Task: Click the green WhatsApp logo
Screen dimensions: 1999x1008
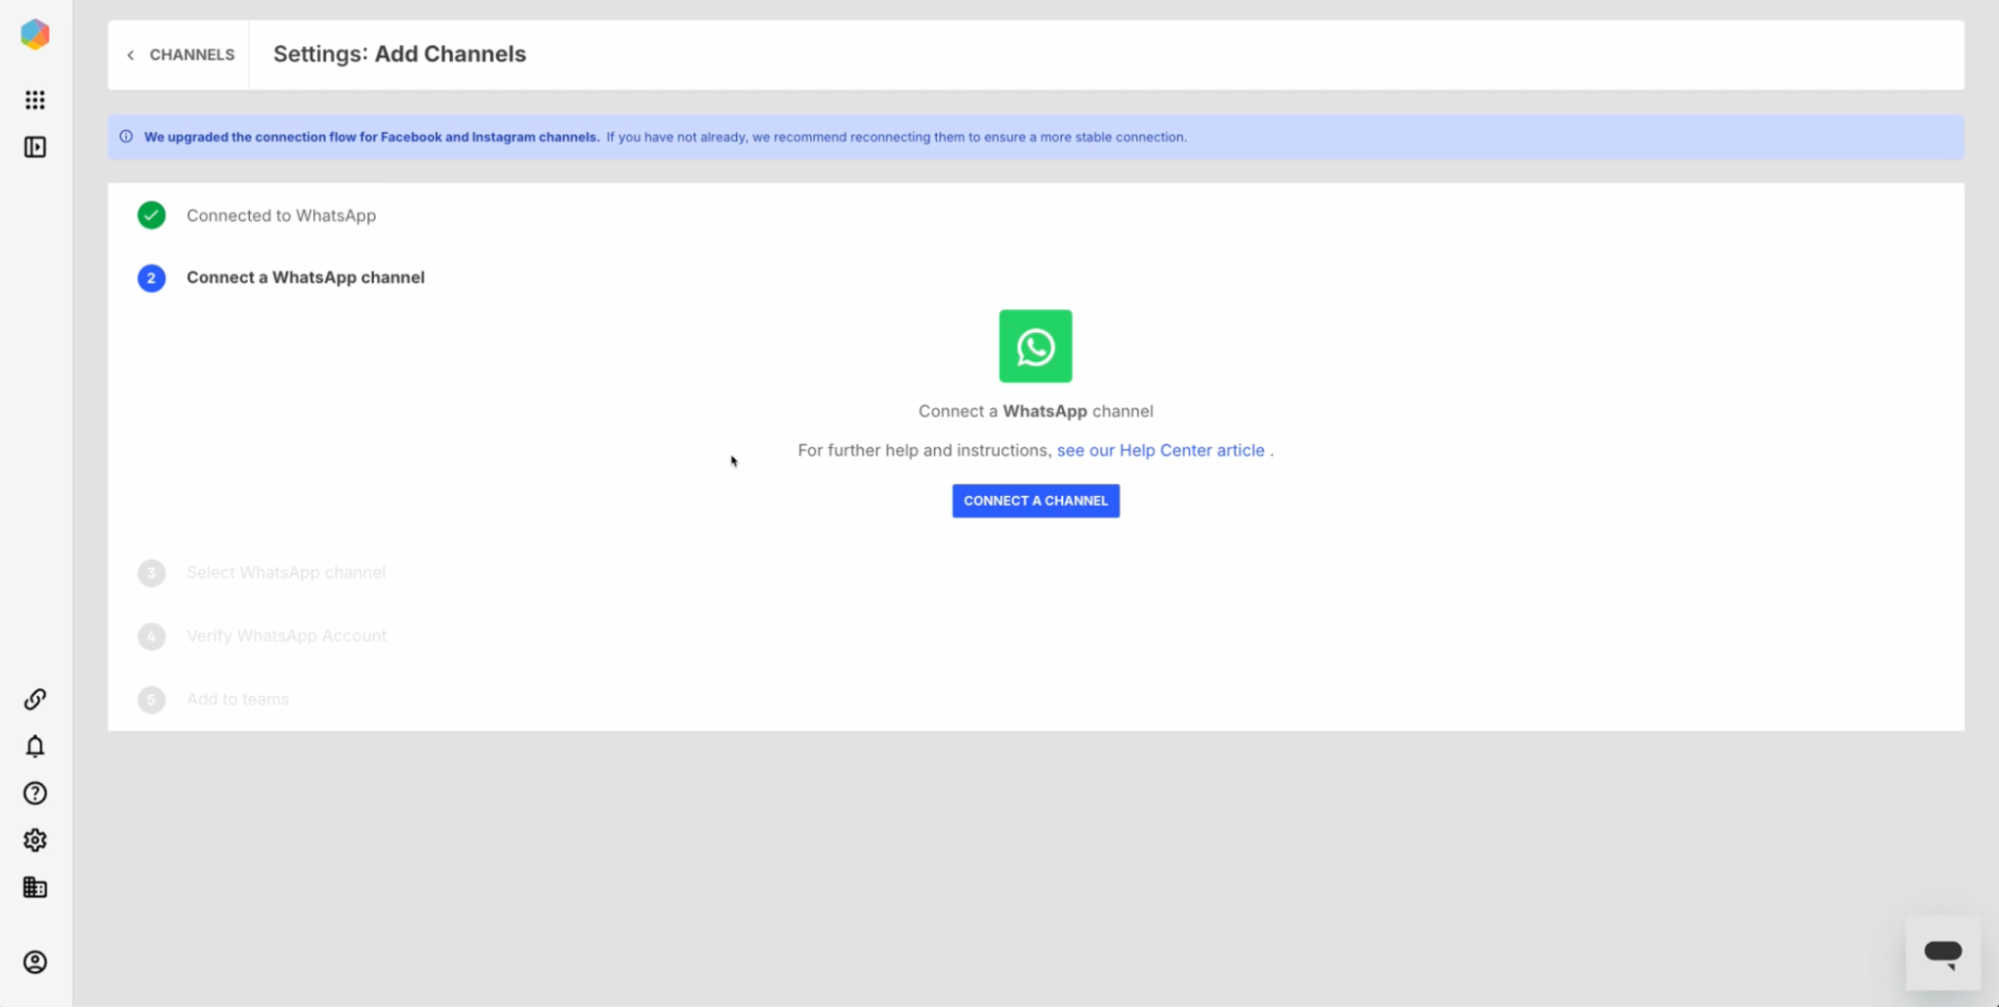Action: point(1035,346)
